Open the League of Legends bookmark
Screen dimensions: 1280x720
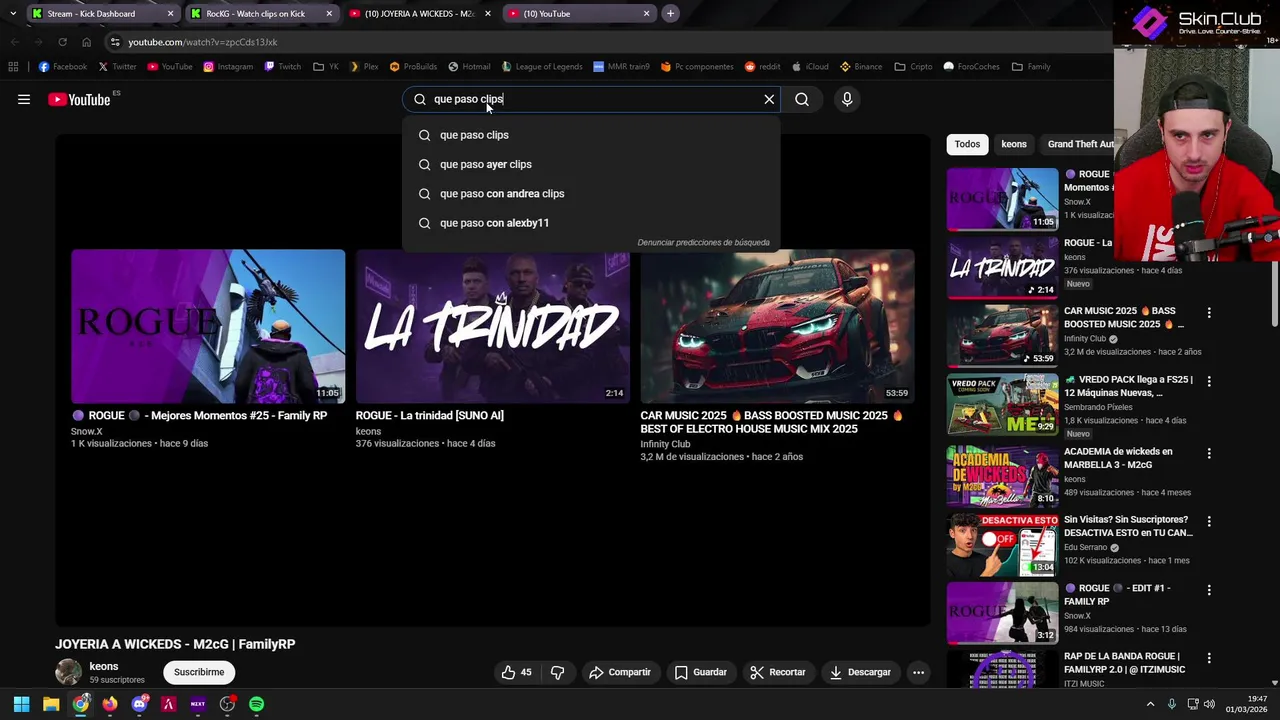point(541,67)
